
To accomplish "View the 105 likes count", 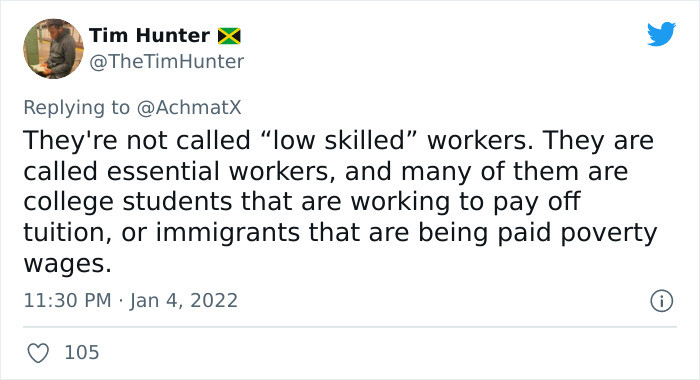I will coord(82,352).
